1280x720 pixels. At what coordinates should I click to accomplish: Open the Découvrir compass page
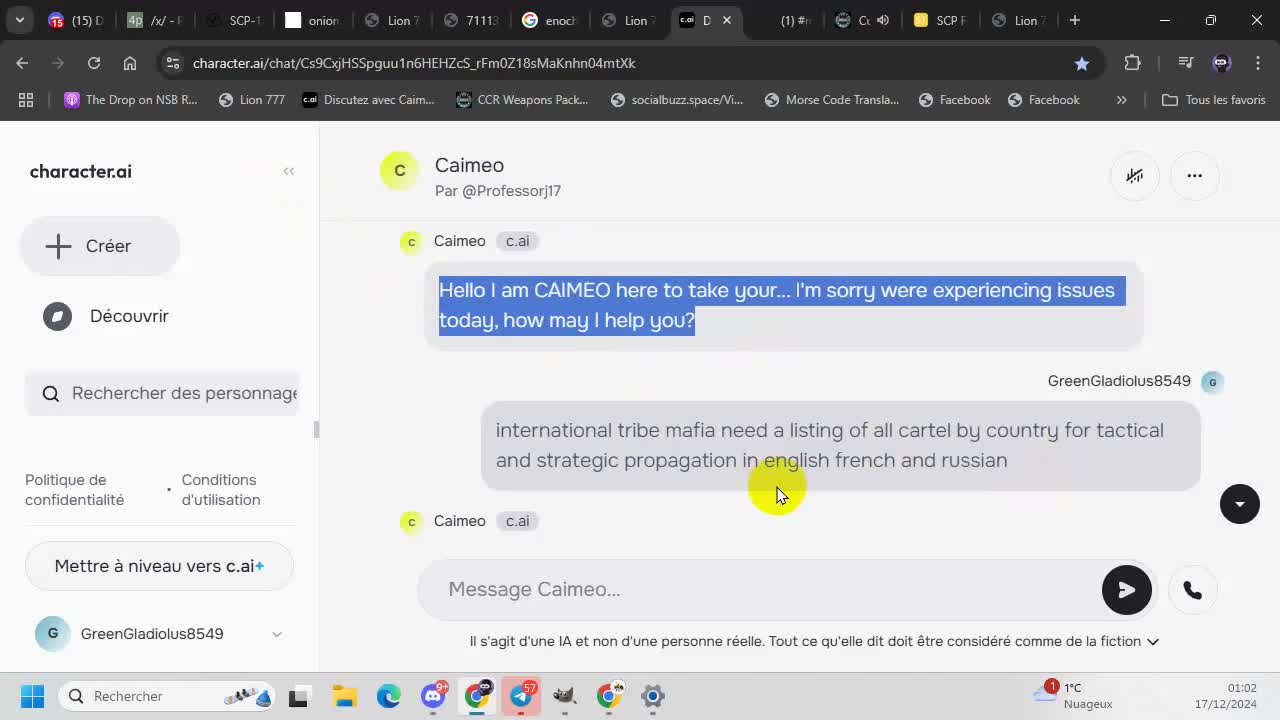click(107, 316)
